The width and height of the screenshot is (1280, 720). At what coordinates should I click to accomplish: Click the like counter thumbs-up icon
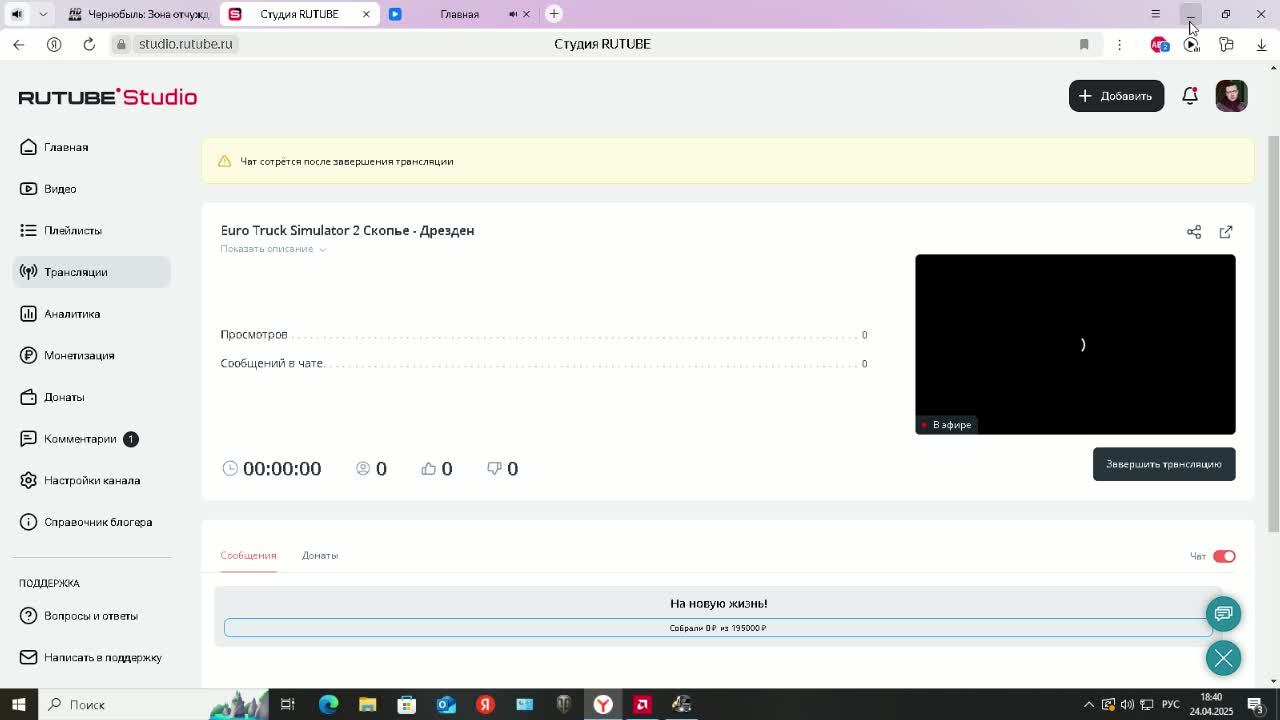(x=429, y=468)
